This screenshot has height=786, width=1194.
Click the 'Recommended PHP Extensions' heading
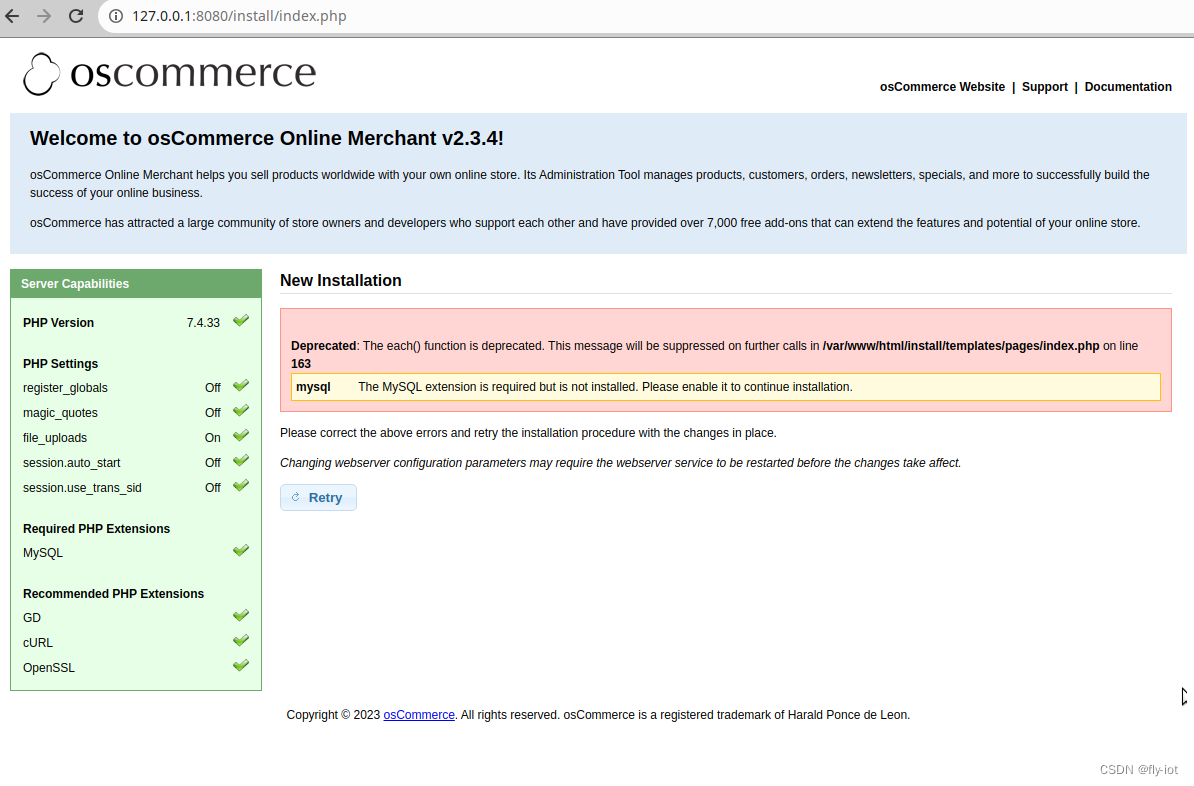tap(113, 593)
